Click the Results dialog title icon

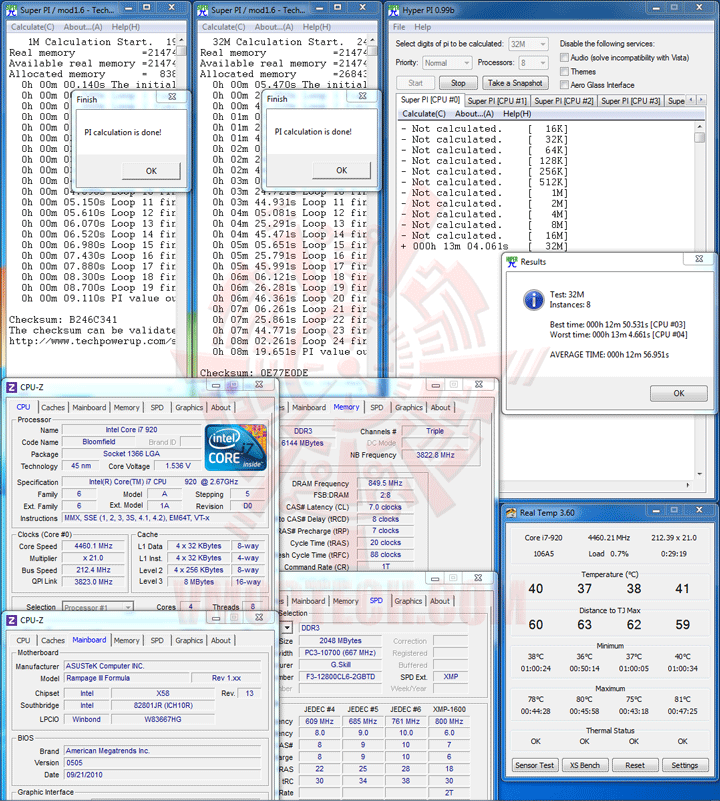[x=512, y=262]
